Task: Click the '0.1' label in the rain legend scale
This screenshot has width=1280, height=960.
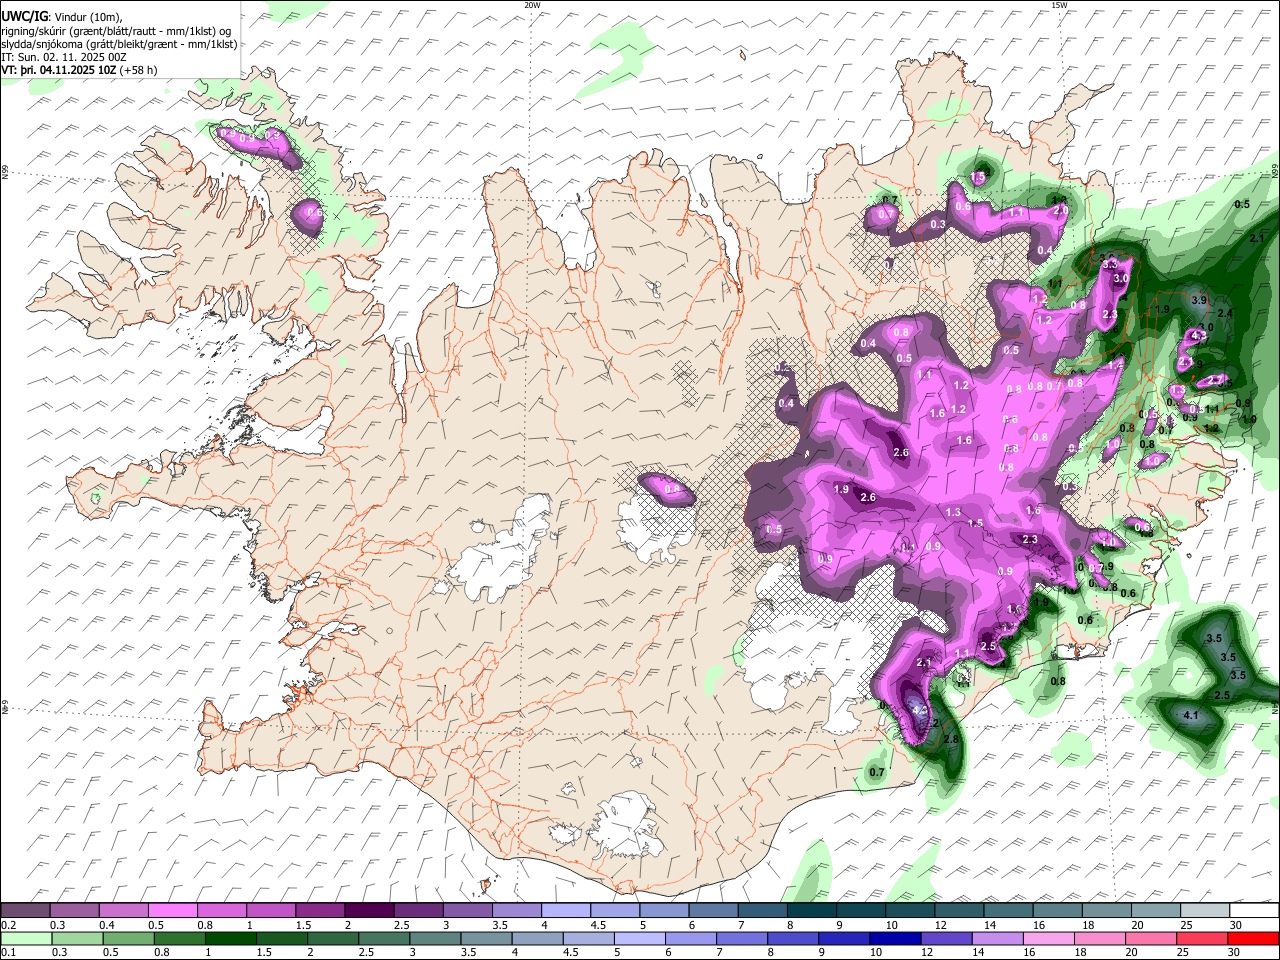Action: pyautogui.click(x=8, y=952)
